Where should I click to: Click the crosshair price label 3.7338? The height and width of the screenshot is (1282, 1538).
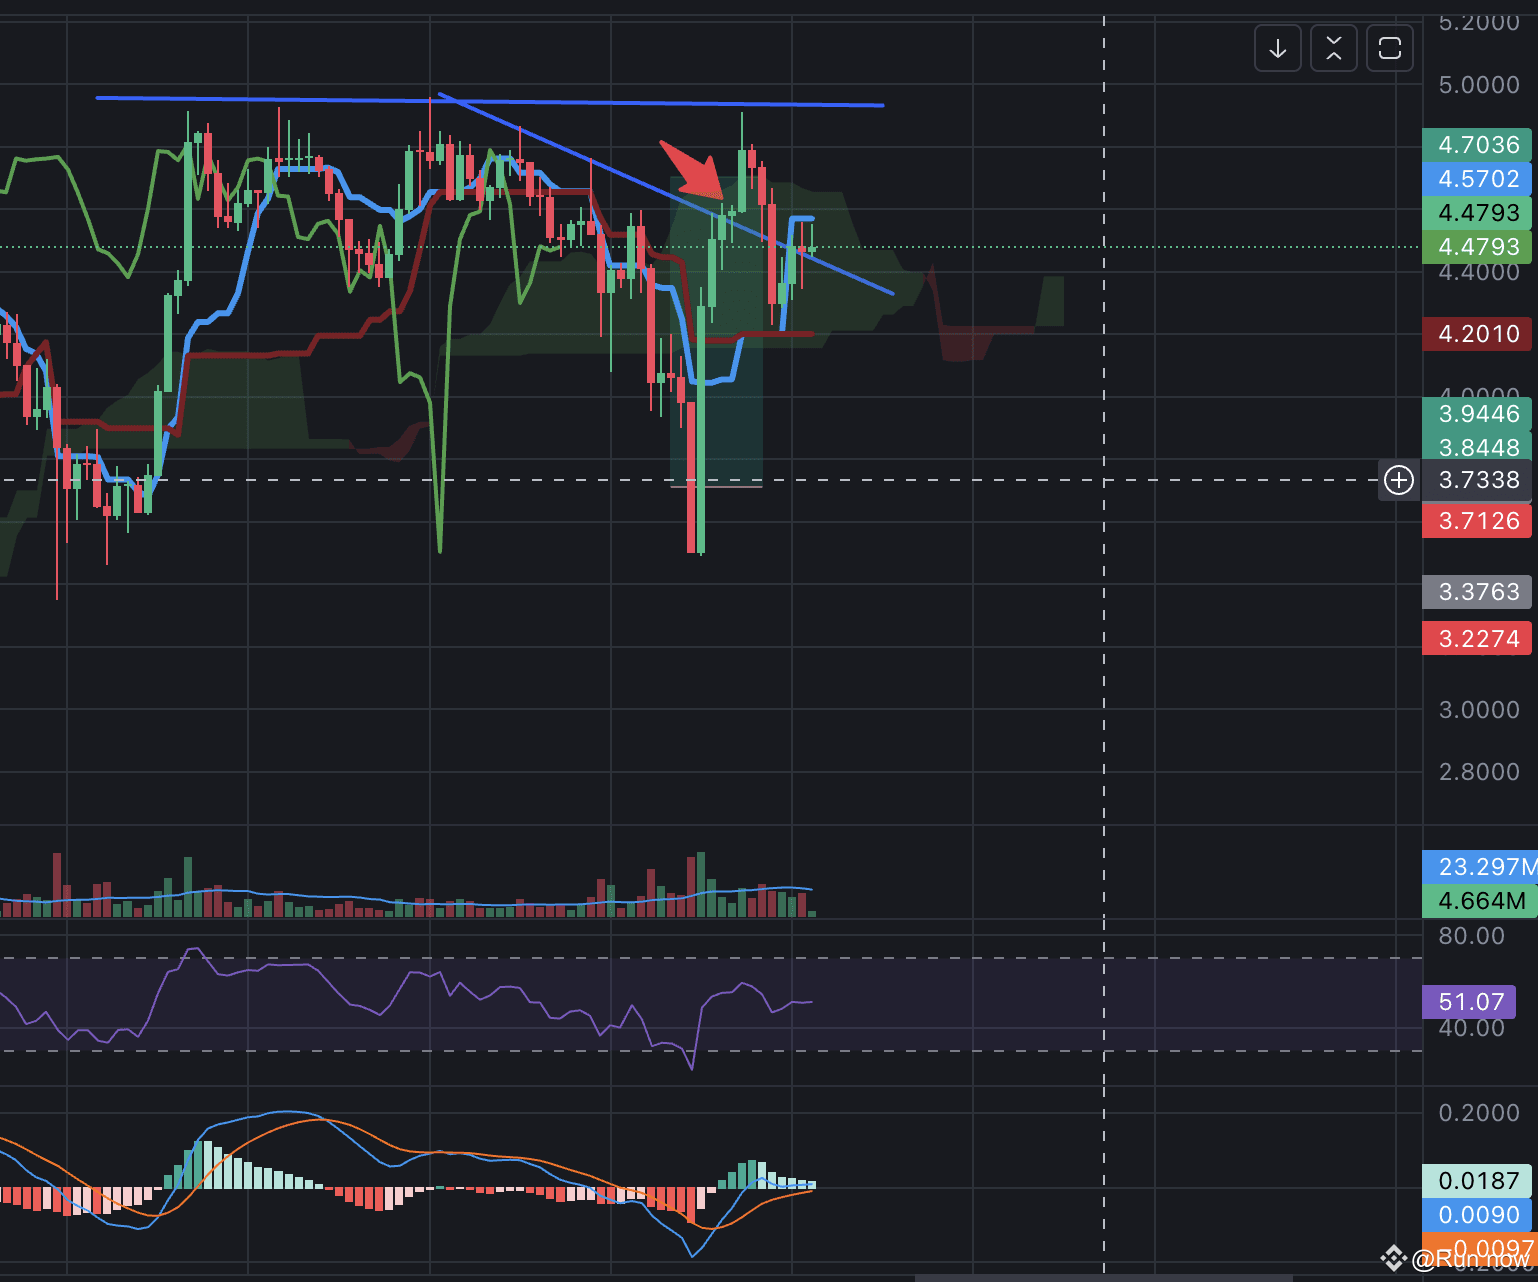[x=1478, y=480]
